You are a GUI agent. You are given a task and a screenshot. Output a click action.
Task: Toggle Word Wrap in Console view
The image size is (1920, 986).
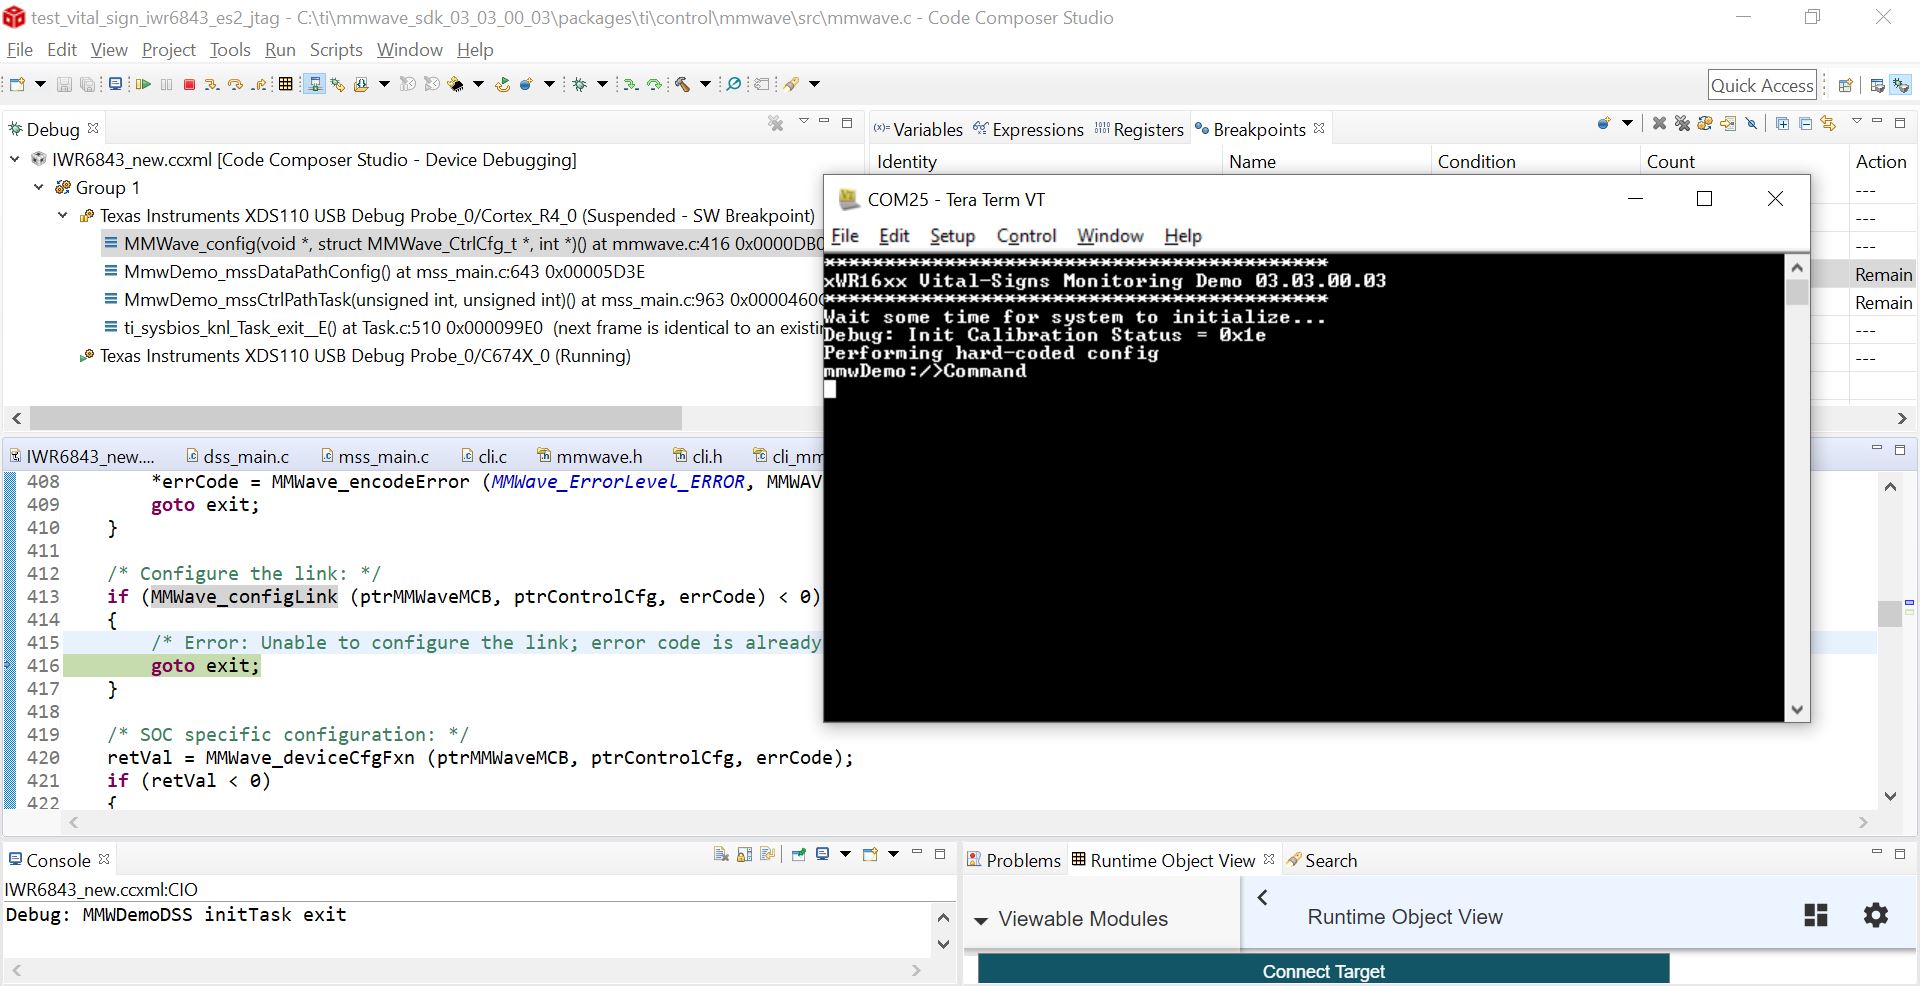tap(767, 854)
